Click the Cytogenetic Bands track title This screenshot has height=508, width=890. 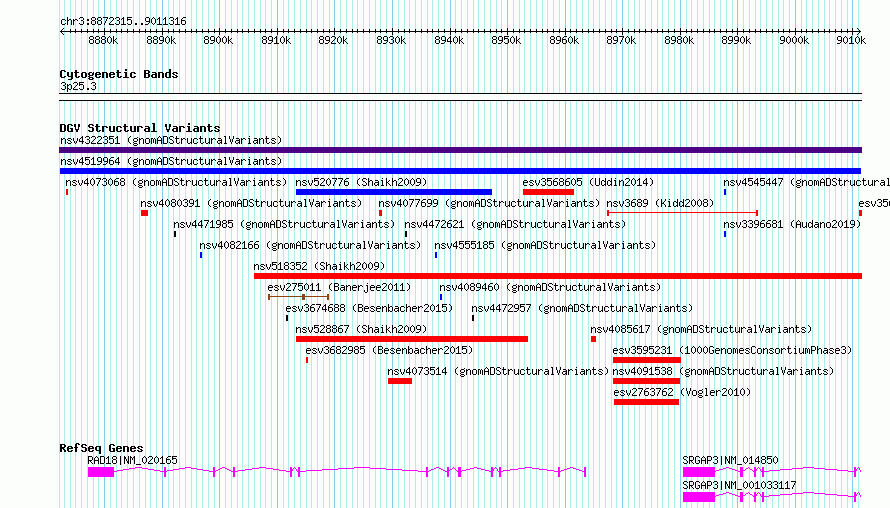(x=119, y=74)
